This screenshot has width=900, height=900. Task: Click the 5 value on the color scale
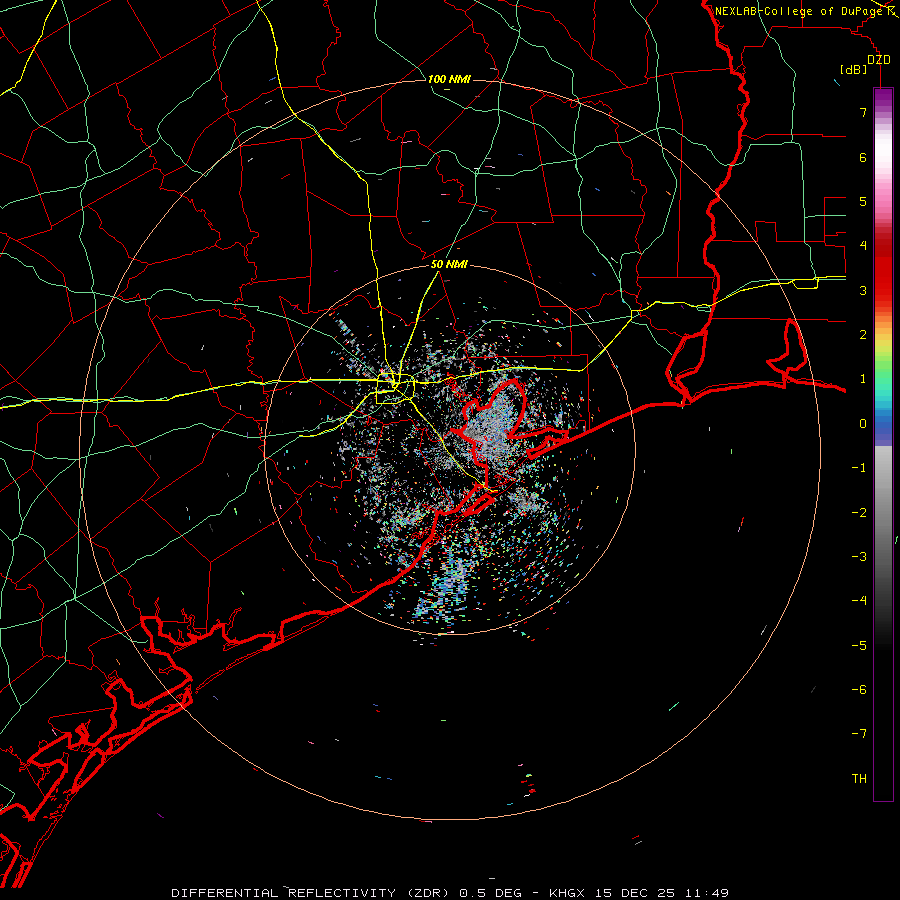pos(863,201)
